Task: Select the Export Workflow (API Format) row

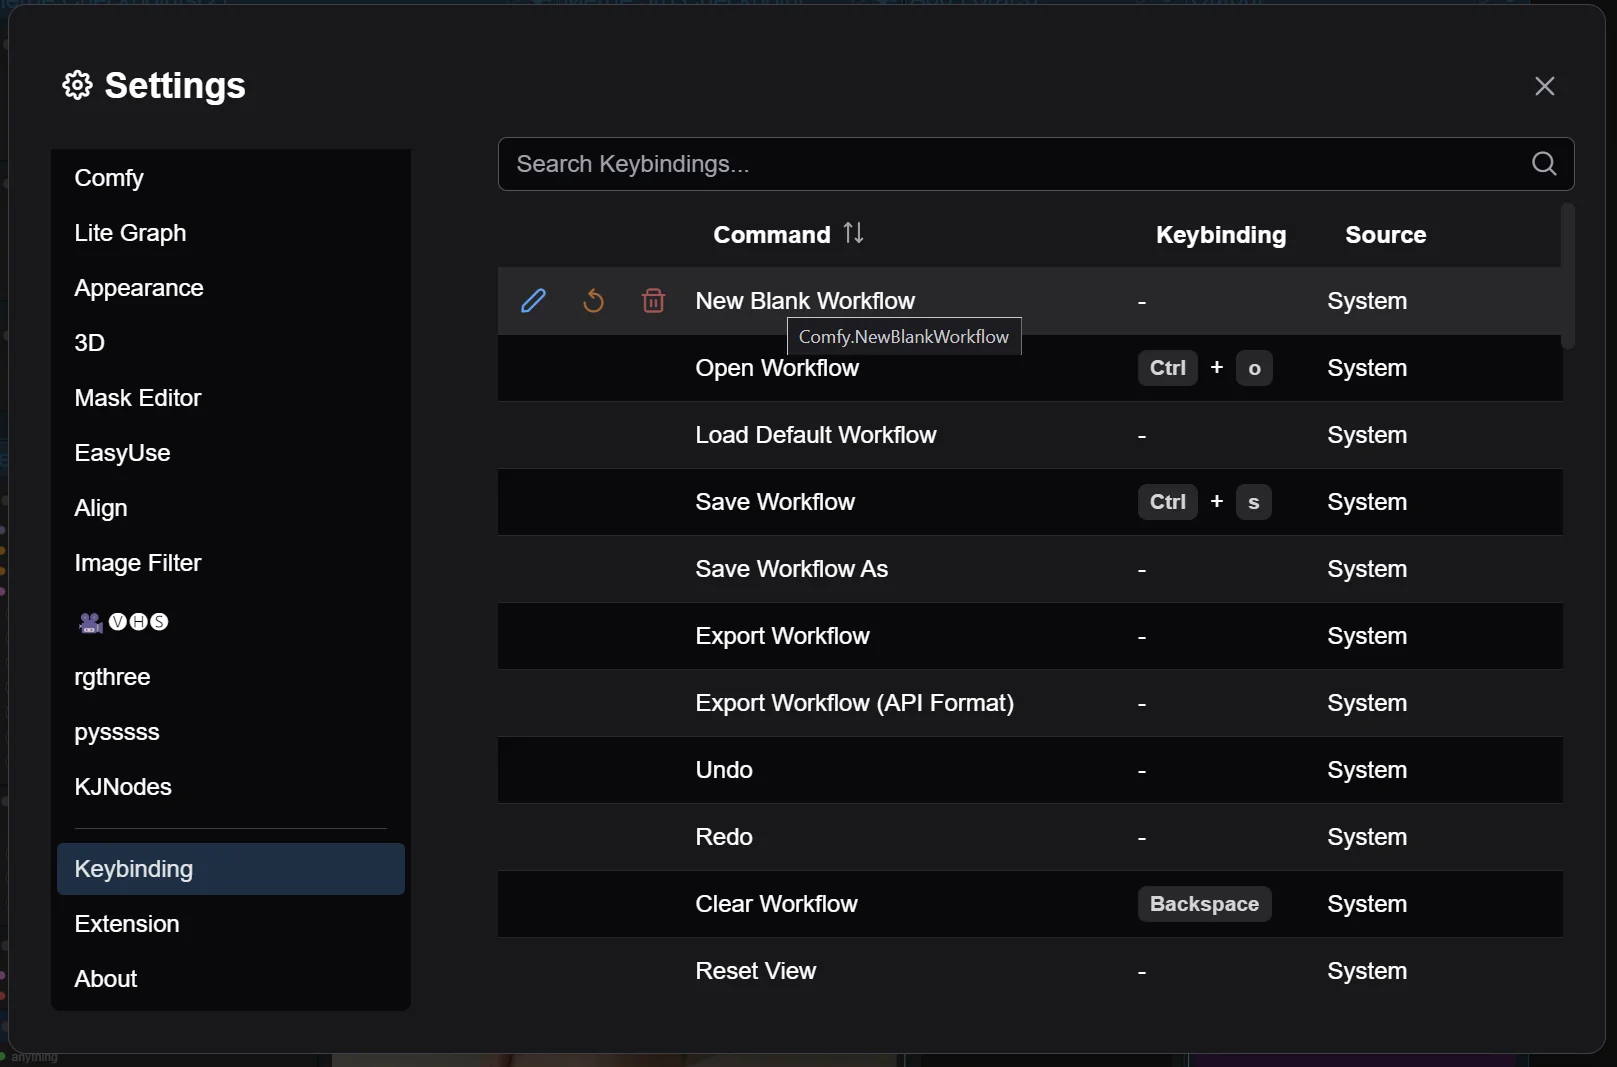Action: 854,703
